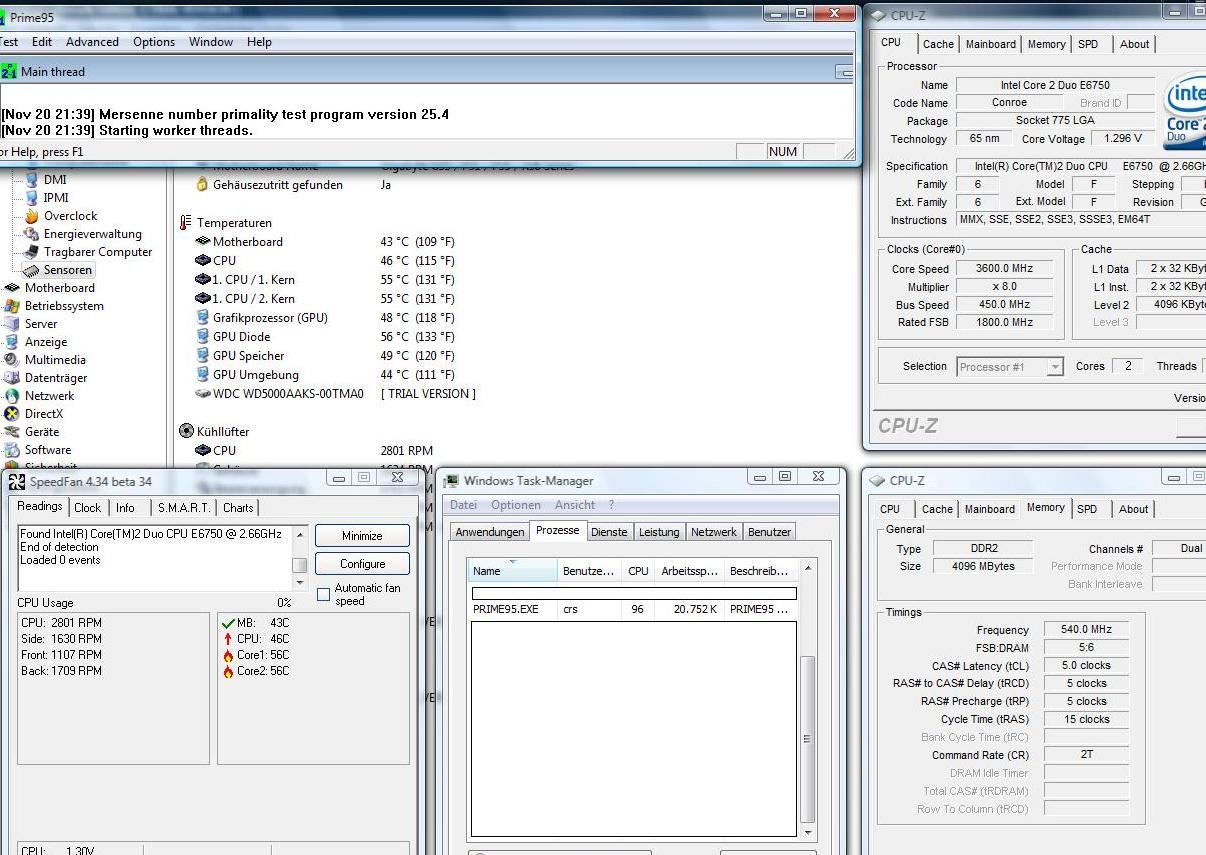Open the Netzwerk category
The image size is (1206, 855).
click(49, 396)
